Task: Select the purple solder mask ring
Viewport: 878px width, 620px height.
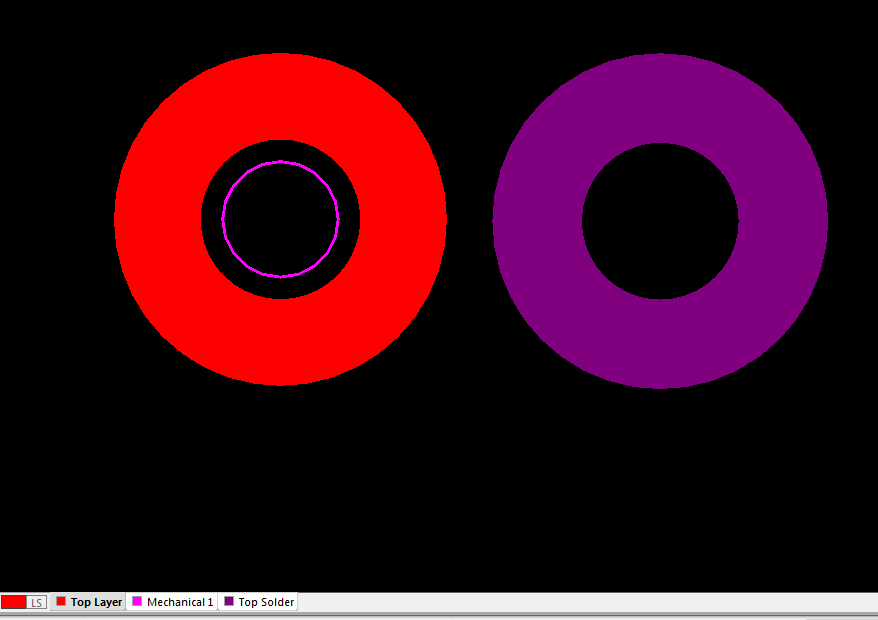Action: tap(540, 221)
